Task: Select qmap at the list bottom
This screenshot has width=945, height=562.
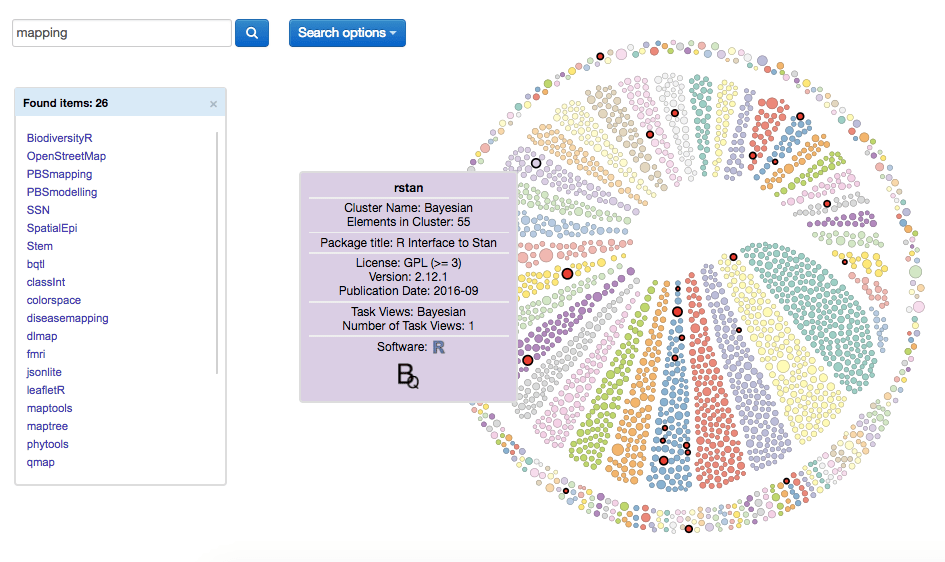Action: pyautogui.click(x=41, y=462)
